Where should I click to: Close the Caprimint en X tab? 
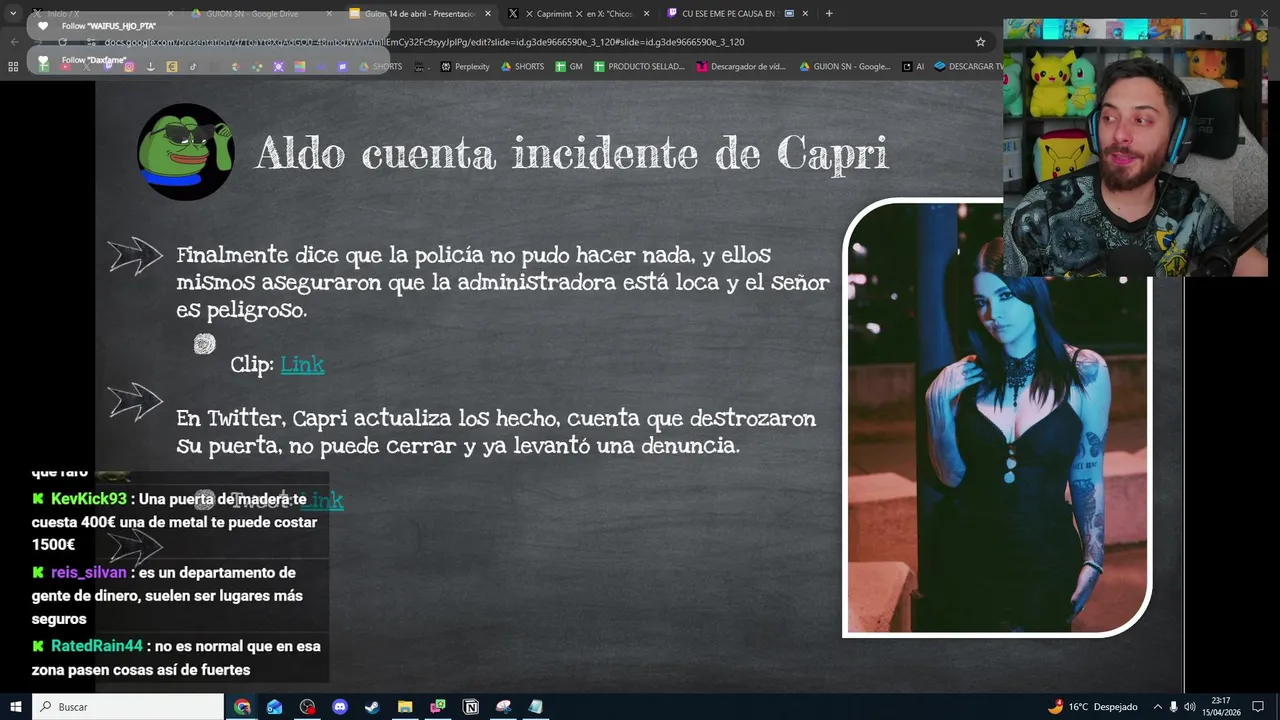[x=646, y=14]
